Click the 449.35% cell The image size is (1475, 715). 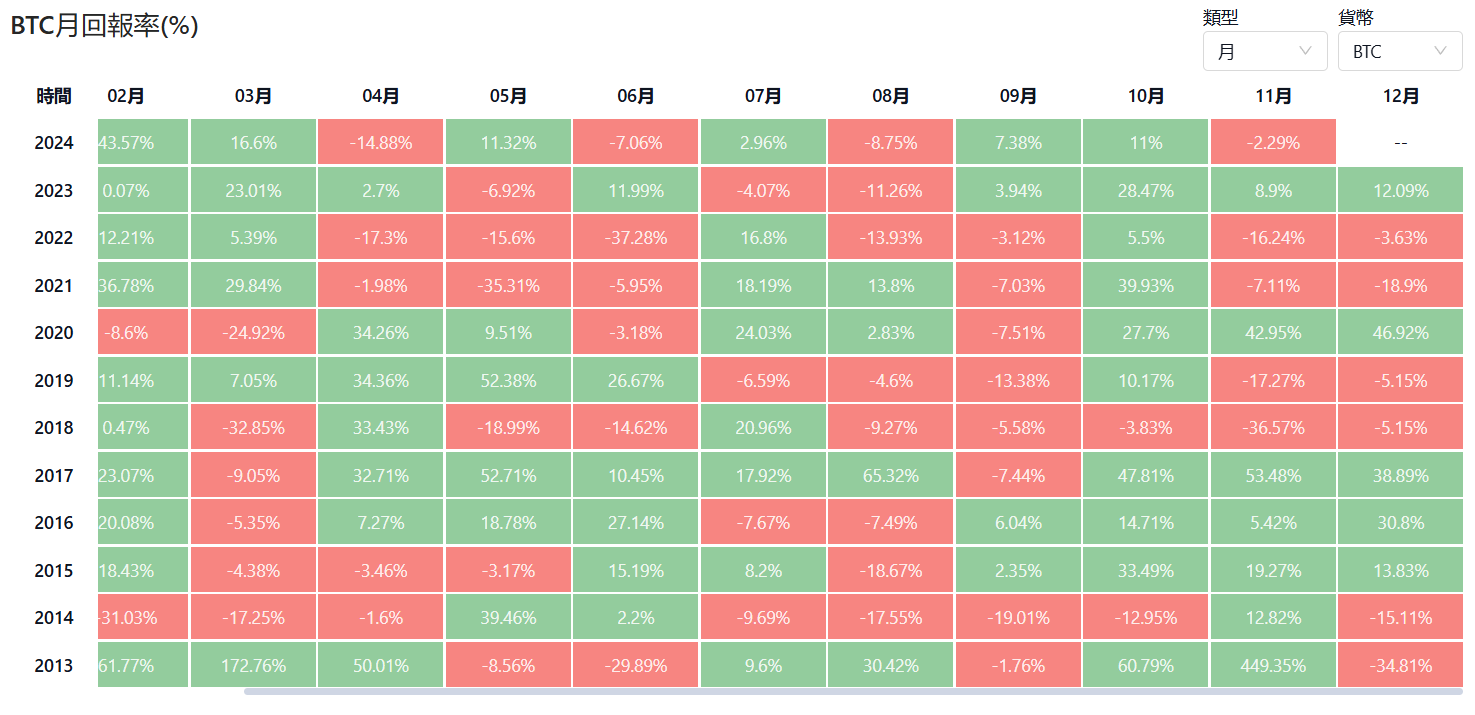pos(1273,665)
